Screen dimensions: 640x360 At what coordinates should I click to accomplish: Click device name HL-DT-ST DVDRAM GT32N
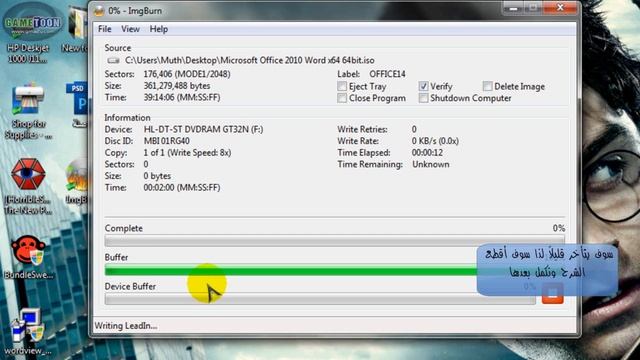point(203,129)
